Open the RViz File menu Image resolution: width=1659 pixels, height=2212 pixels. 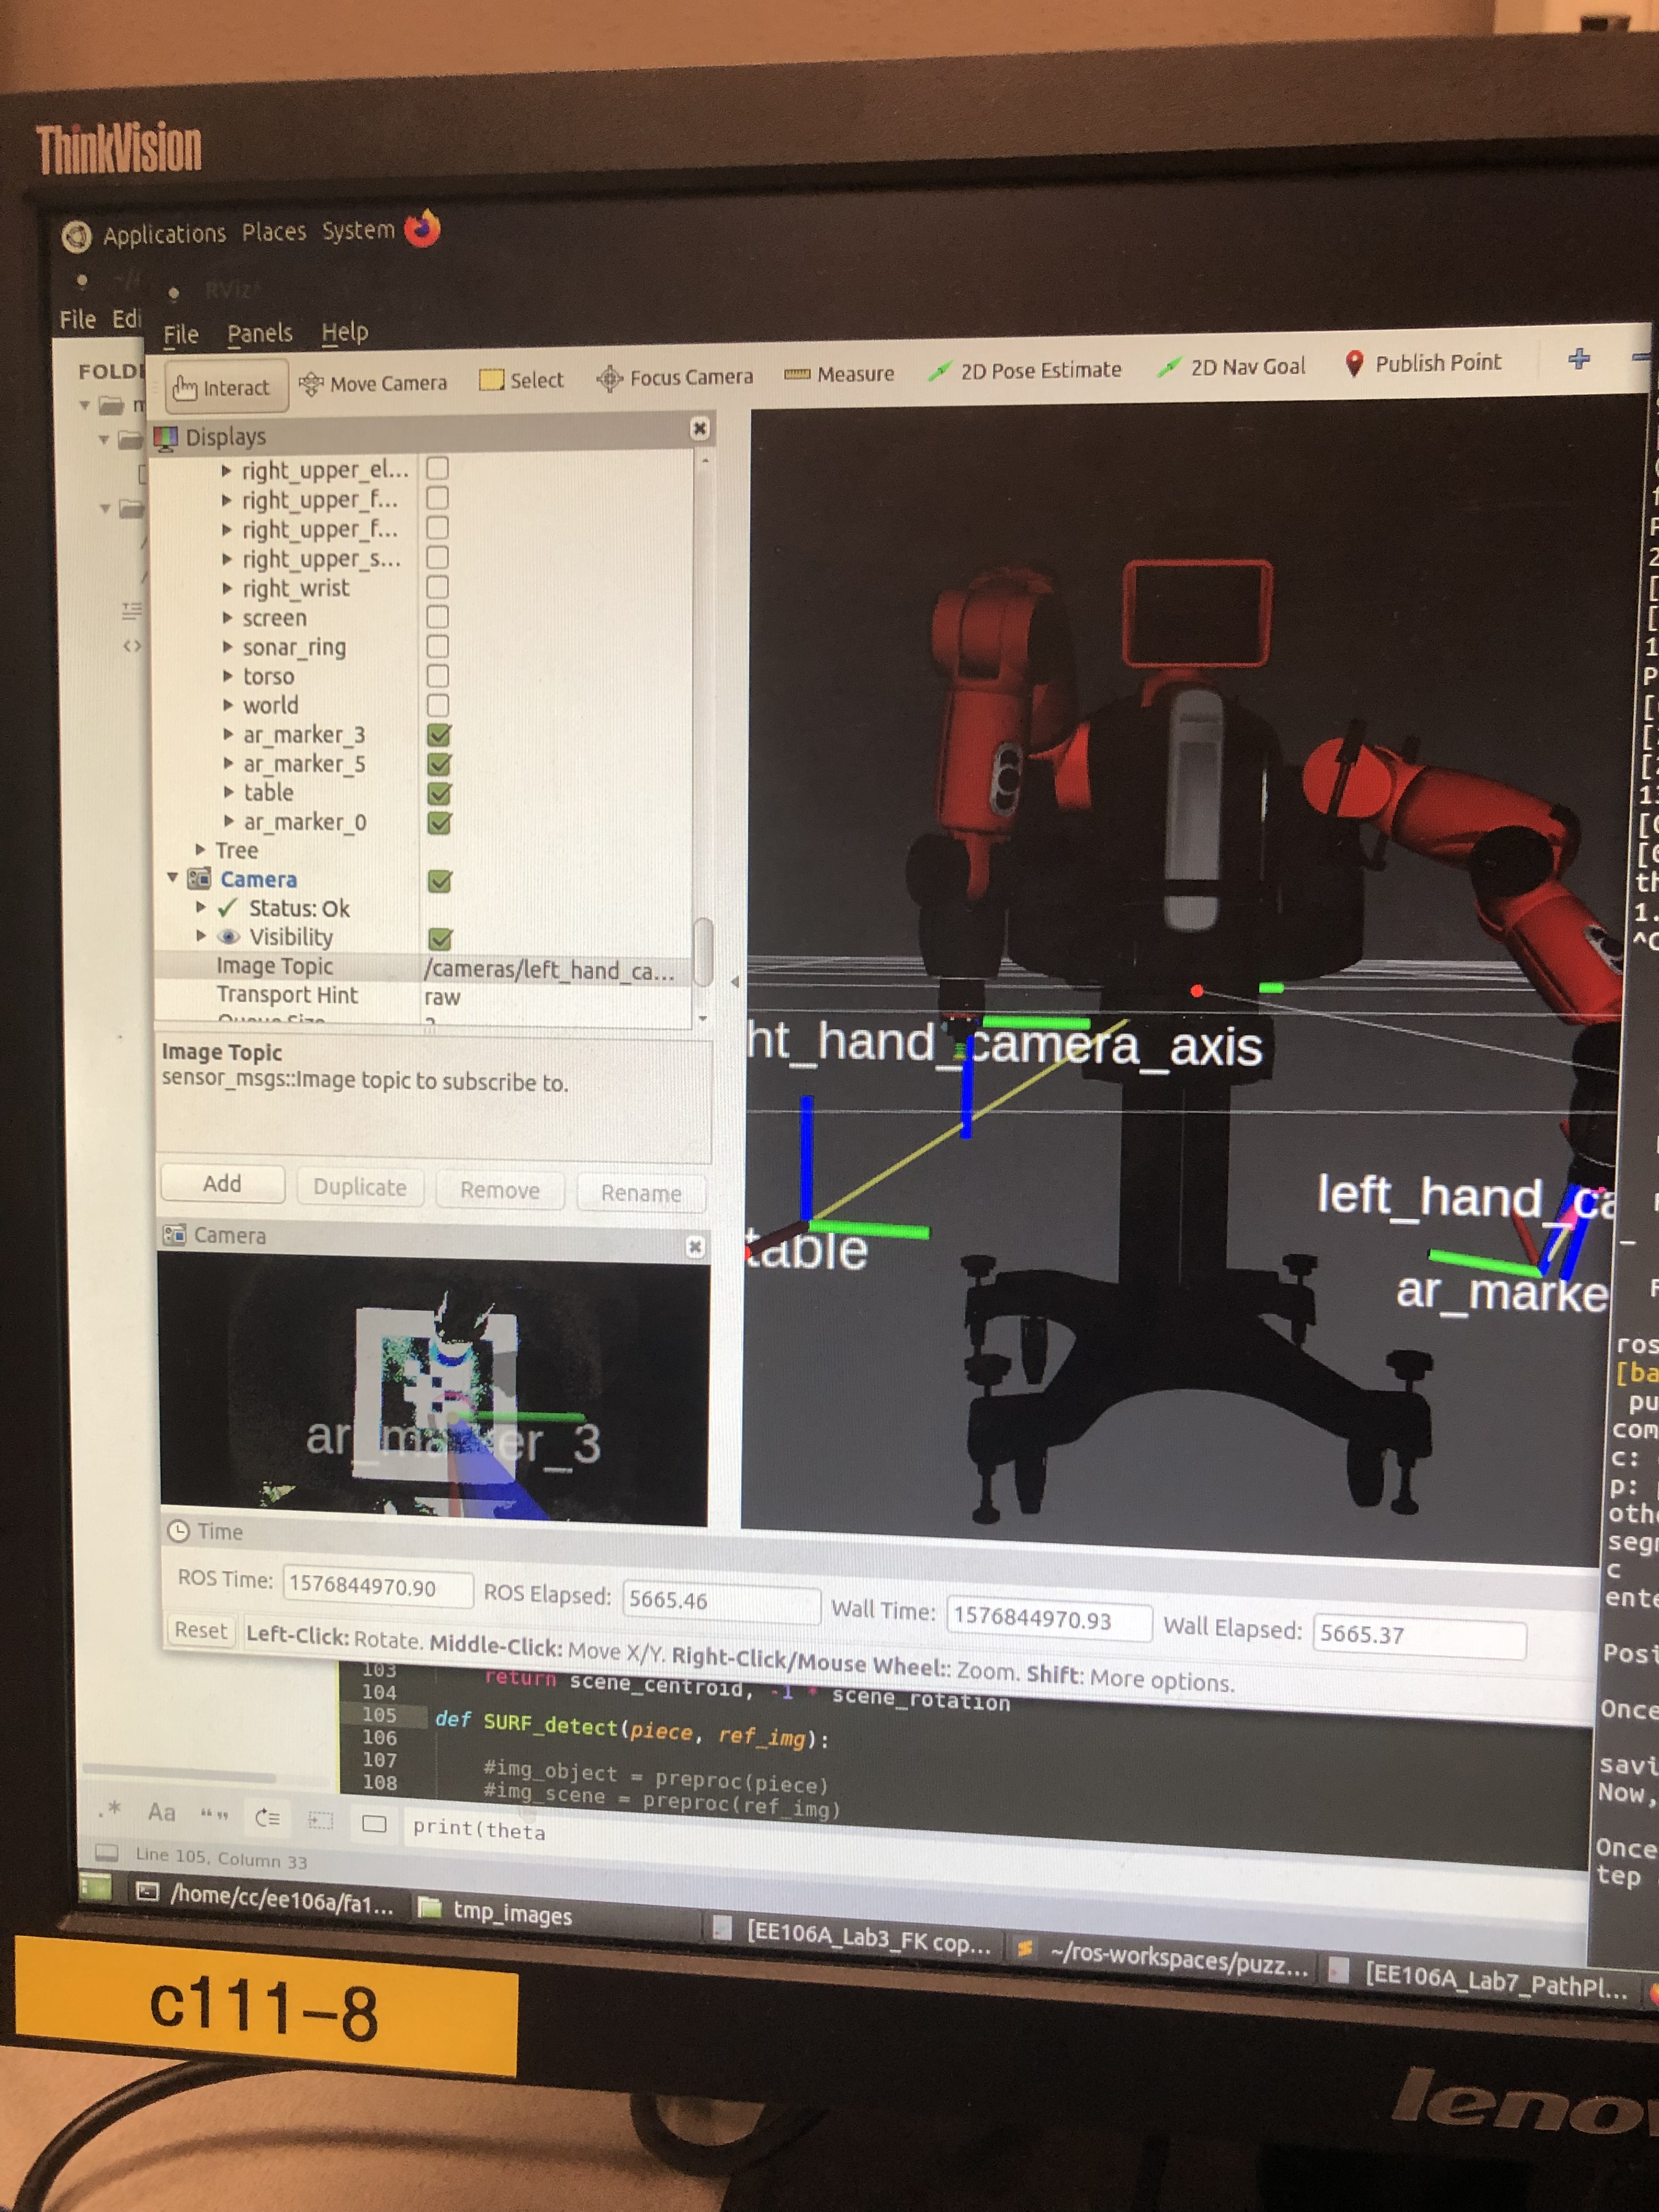pos(181,334)
